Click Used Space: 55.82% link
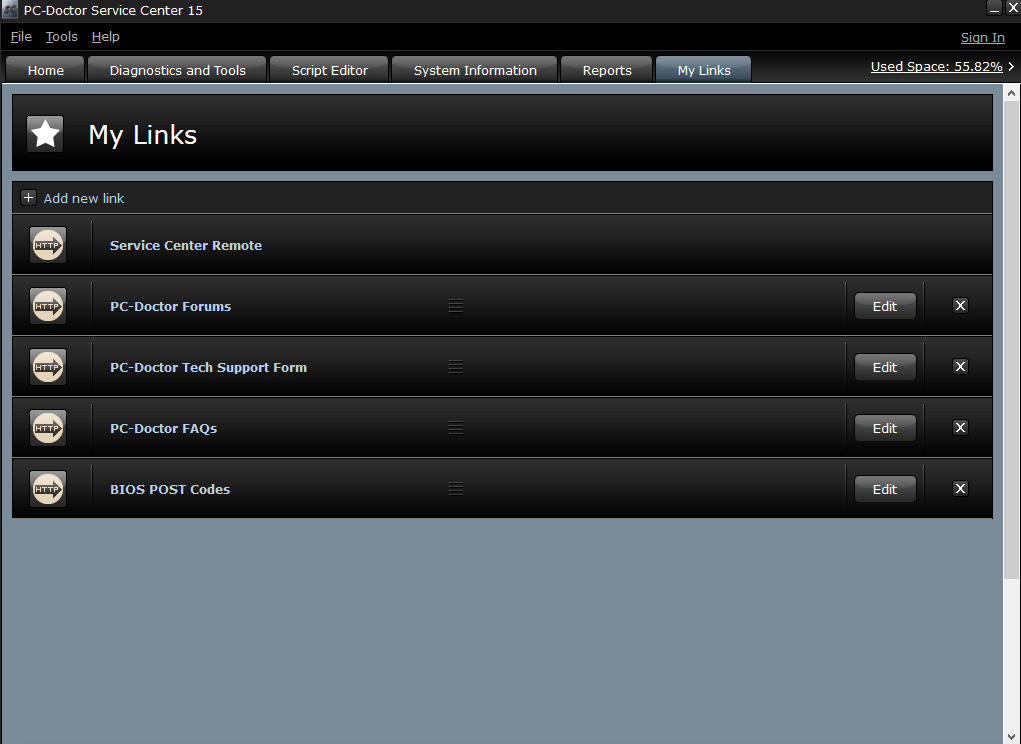 [936, 66]
